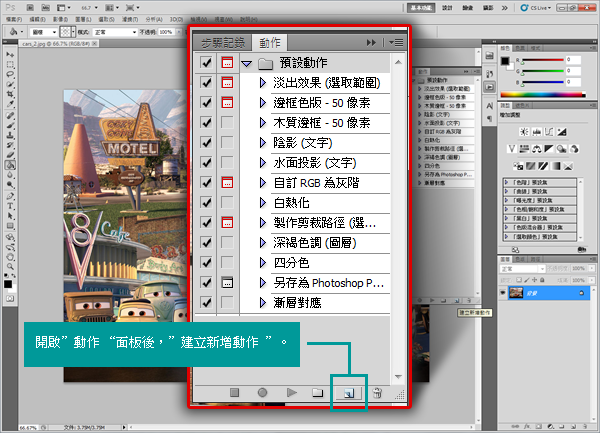Click the square stop recording button
The width and height of the screenshot is (600, 433).
point(235,392)
